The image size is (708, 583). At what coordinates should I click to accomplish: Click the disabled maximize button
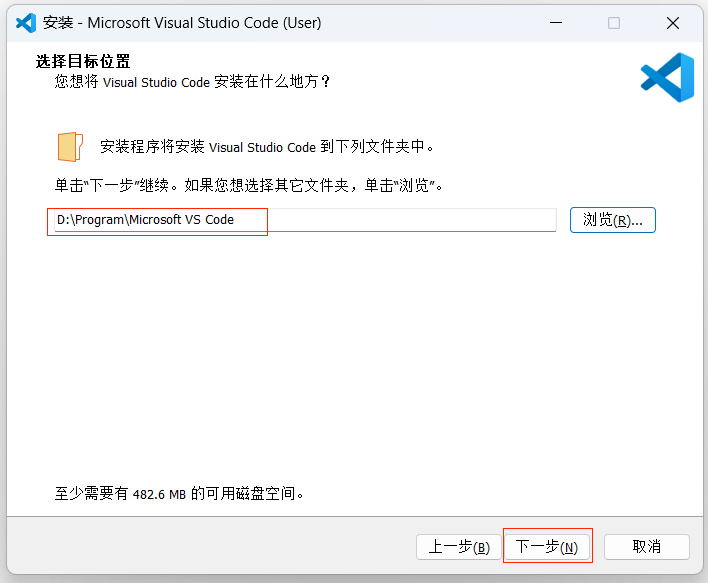614,23
